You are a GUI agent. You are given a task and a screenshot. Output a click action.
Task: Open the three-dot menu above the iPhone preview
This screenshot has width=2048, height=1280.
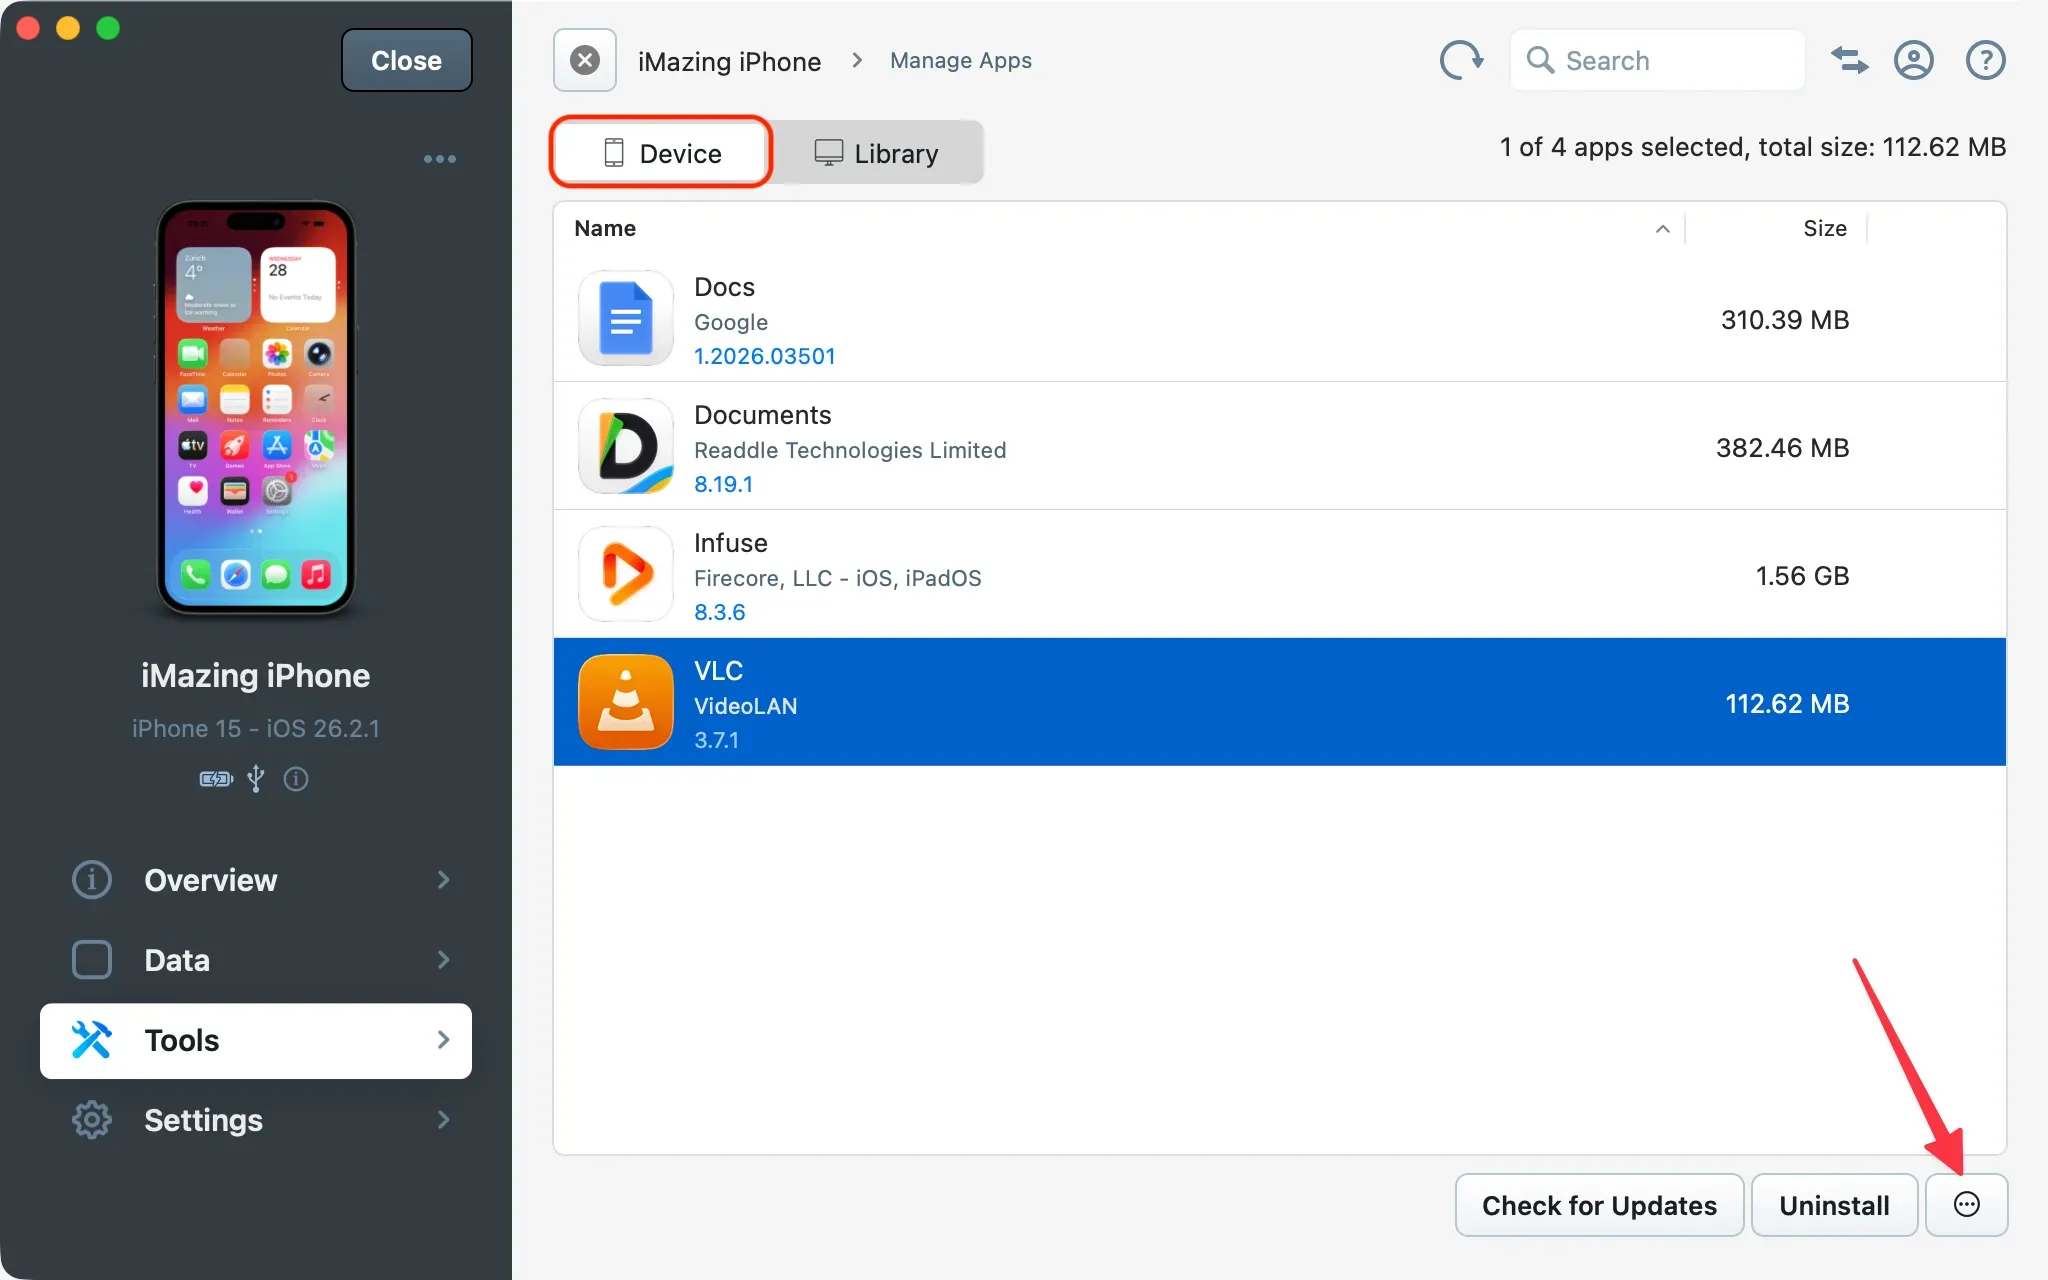pyautogui.click(x=440, y=158)
